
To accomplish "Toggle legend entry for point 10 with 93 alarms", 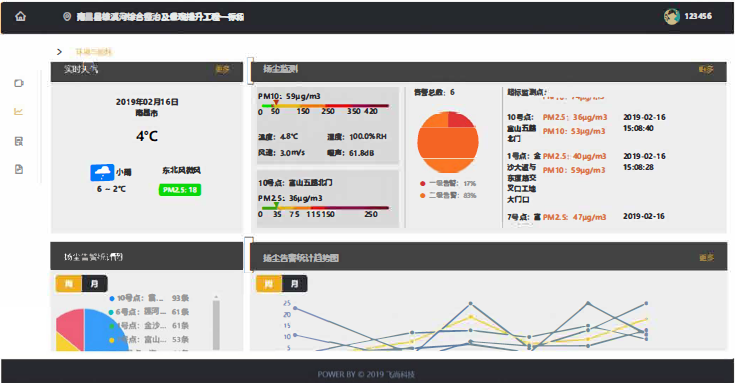I will pos(149,298).
